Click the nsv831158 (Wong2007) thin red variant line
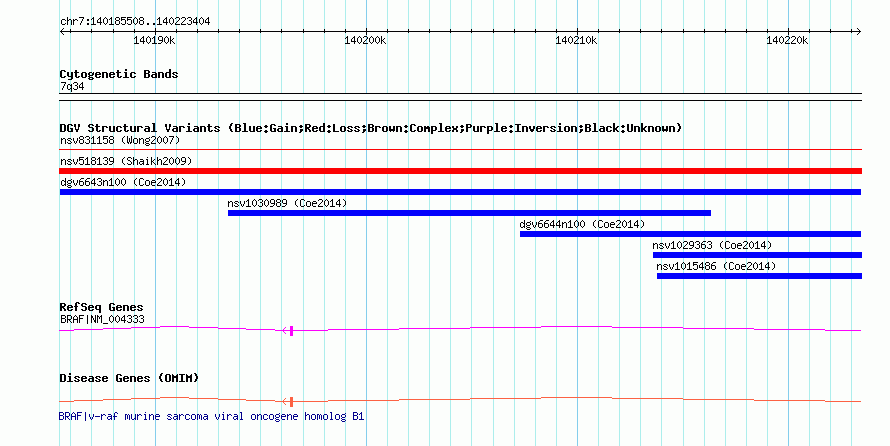 point(460,150)
